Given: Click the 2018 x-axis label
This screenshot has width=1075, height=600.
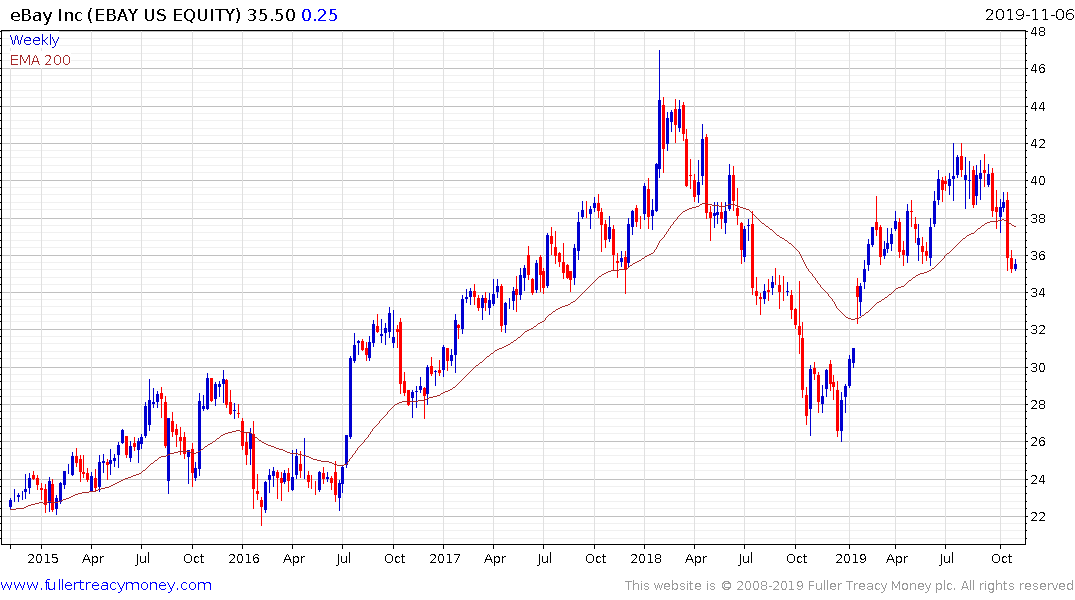Looking at the screenshot, I should (x=646, y=558).
